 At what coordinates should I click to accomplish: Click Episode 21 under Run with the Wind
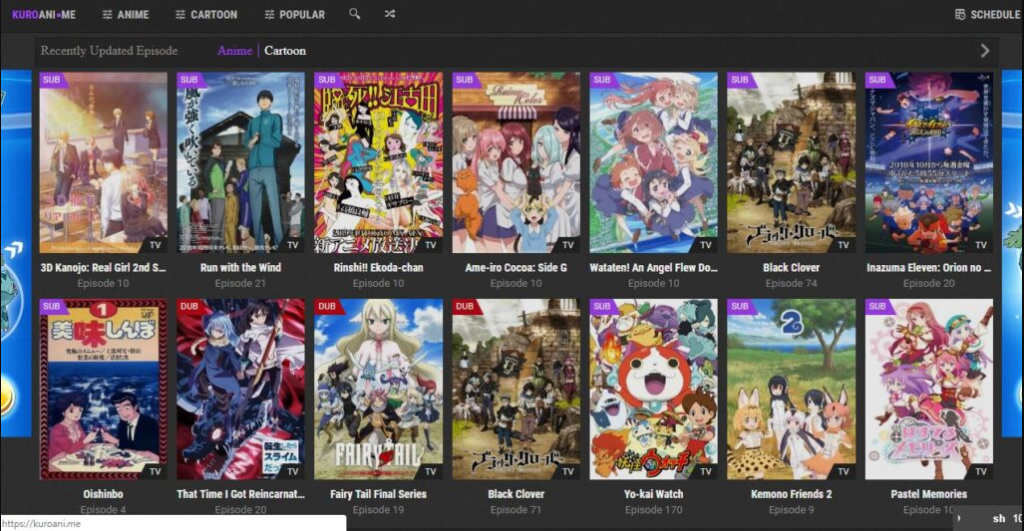click(240, 283)
